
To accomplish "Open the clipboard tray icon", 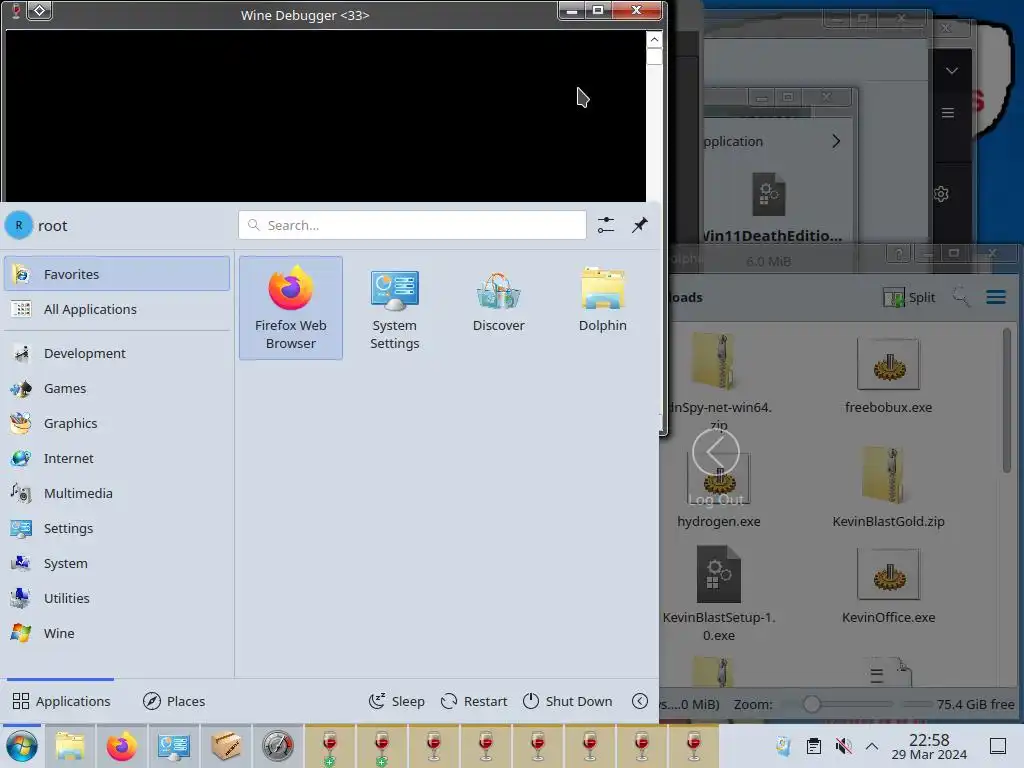I will (813, 746).
